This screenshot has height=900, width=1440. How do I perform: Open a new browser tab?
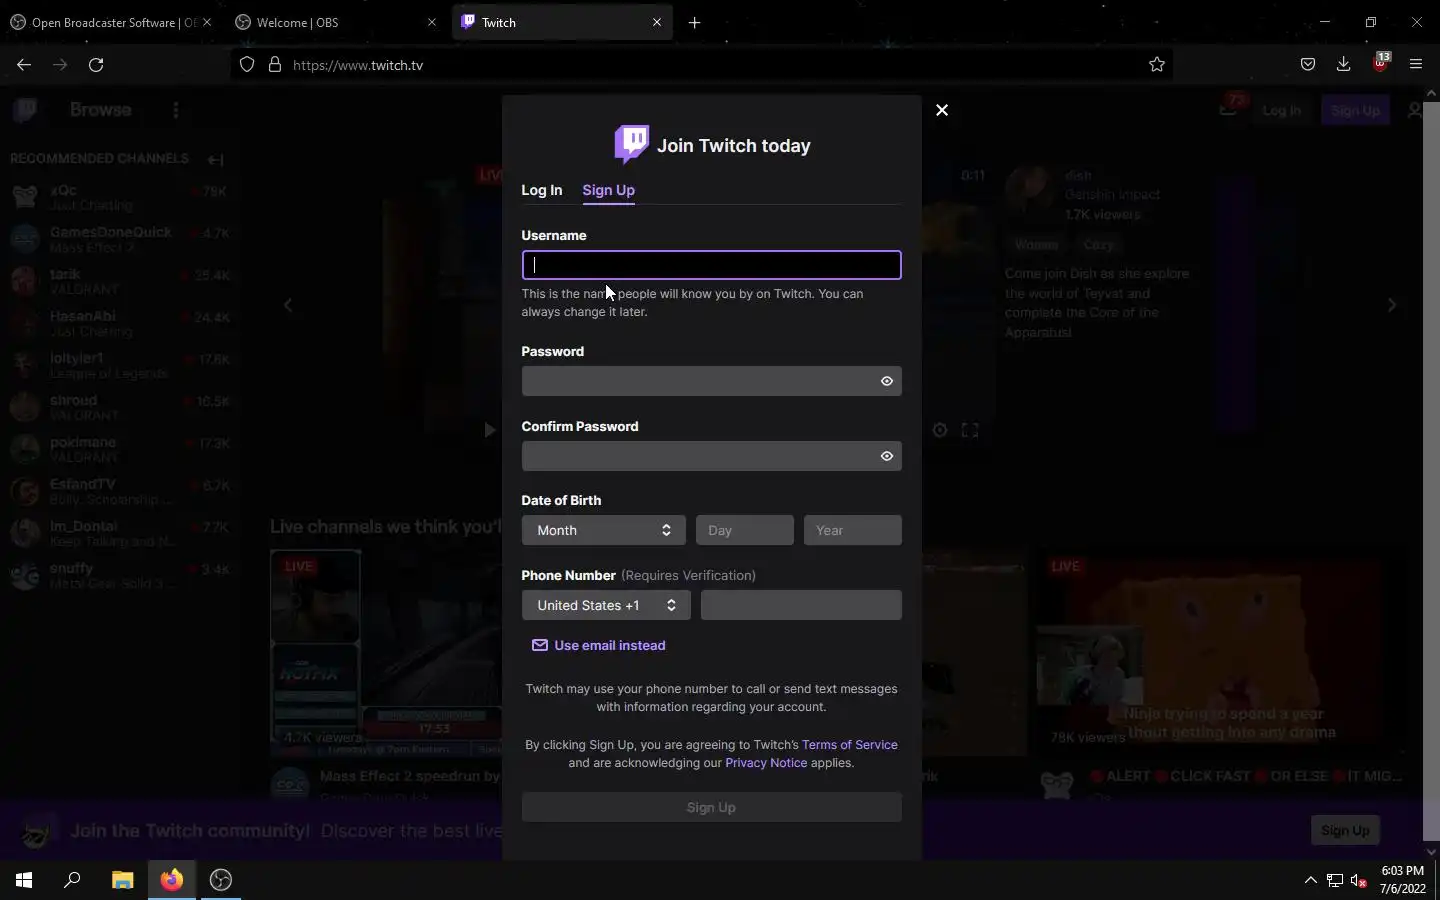point(694,22)
